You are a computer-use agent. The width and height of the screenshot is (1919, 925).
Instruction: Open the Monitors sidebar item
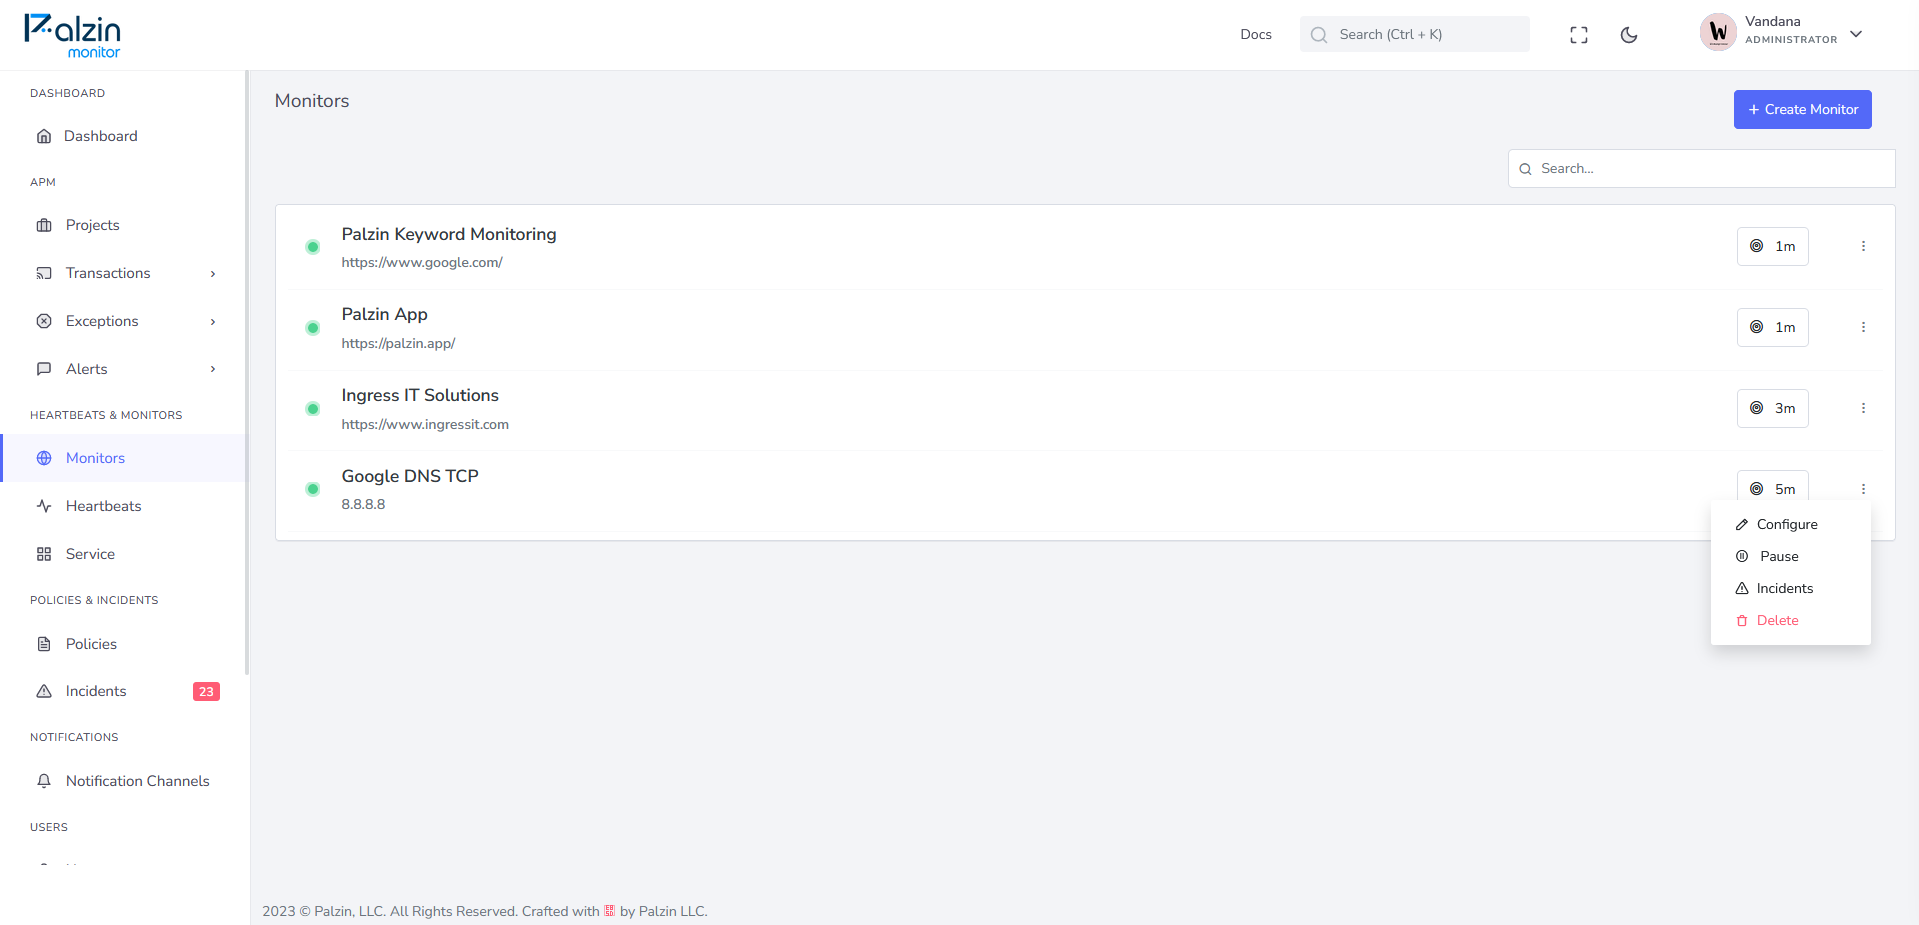click(123, 458)
